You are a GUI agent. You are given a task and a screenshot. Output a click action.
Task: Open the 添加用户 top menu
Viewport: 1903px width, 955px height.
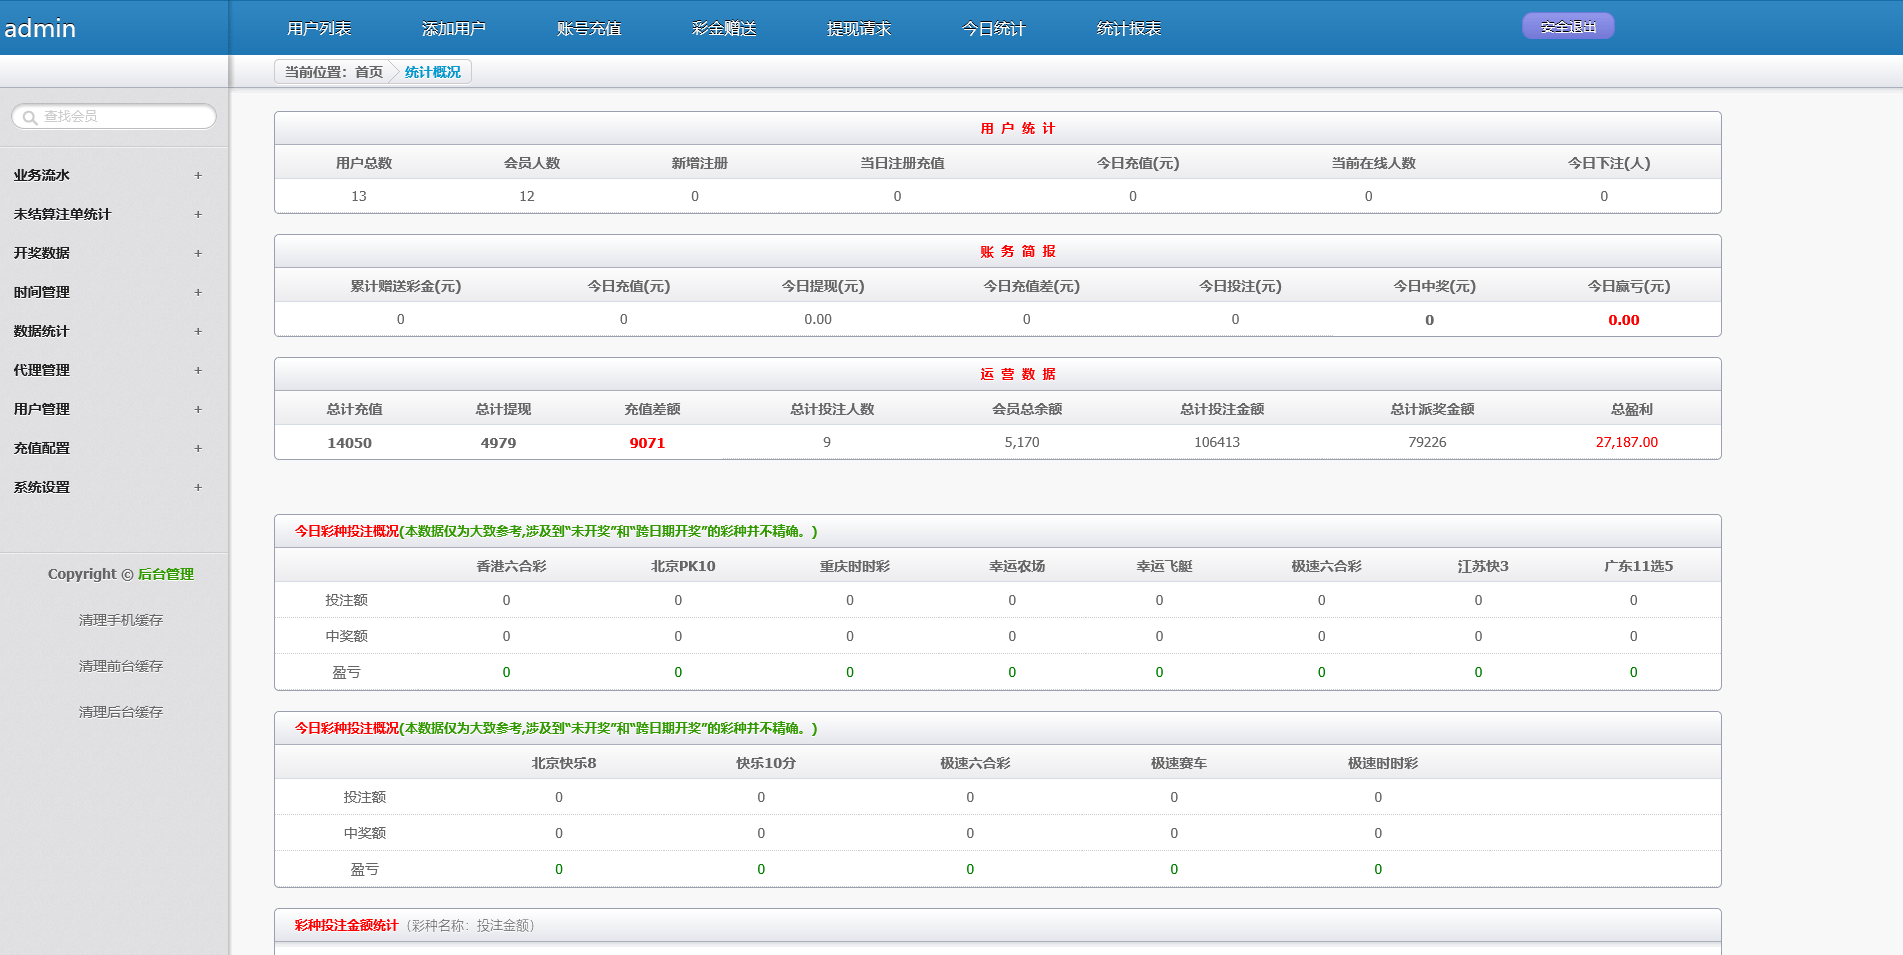click(454, 29)
